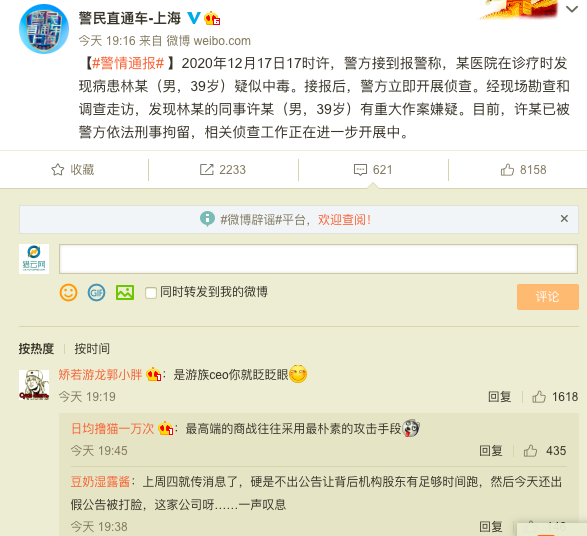Click the comment bubble icon showing 621
587x536 pixels.
click(360, 170)
